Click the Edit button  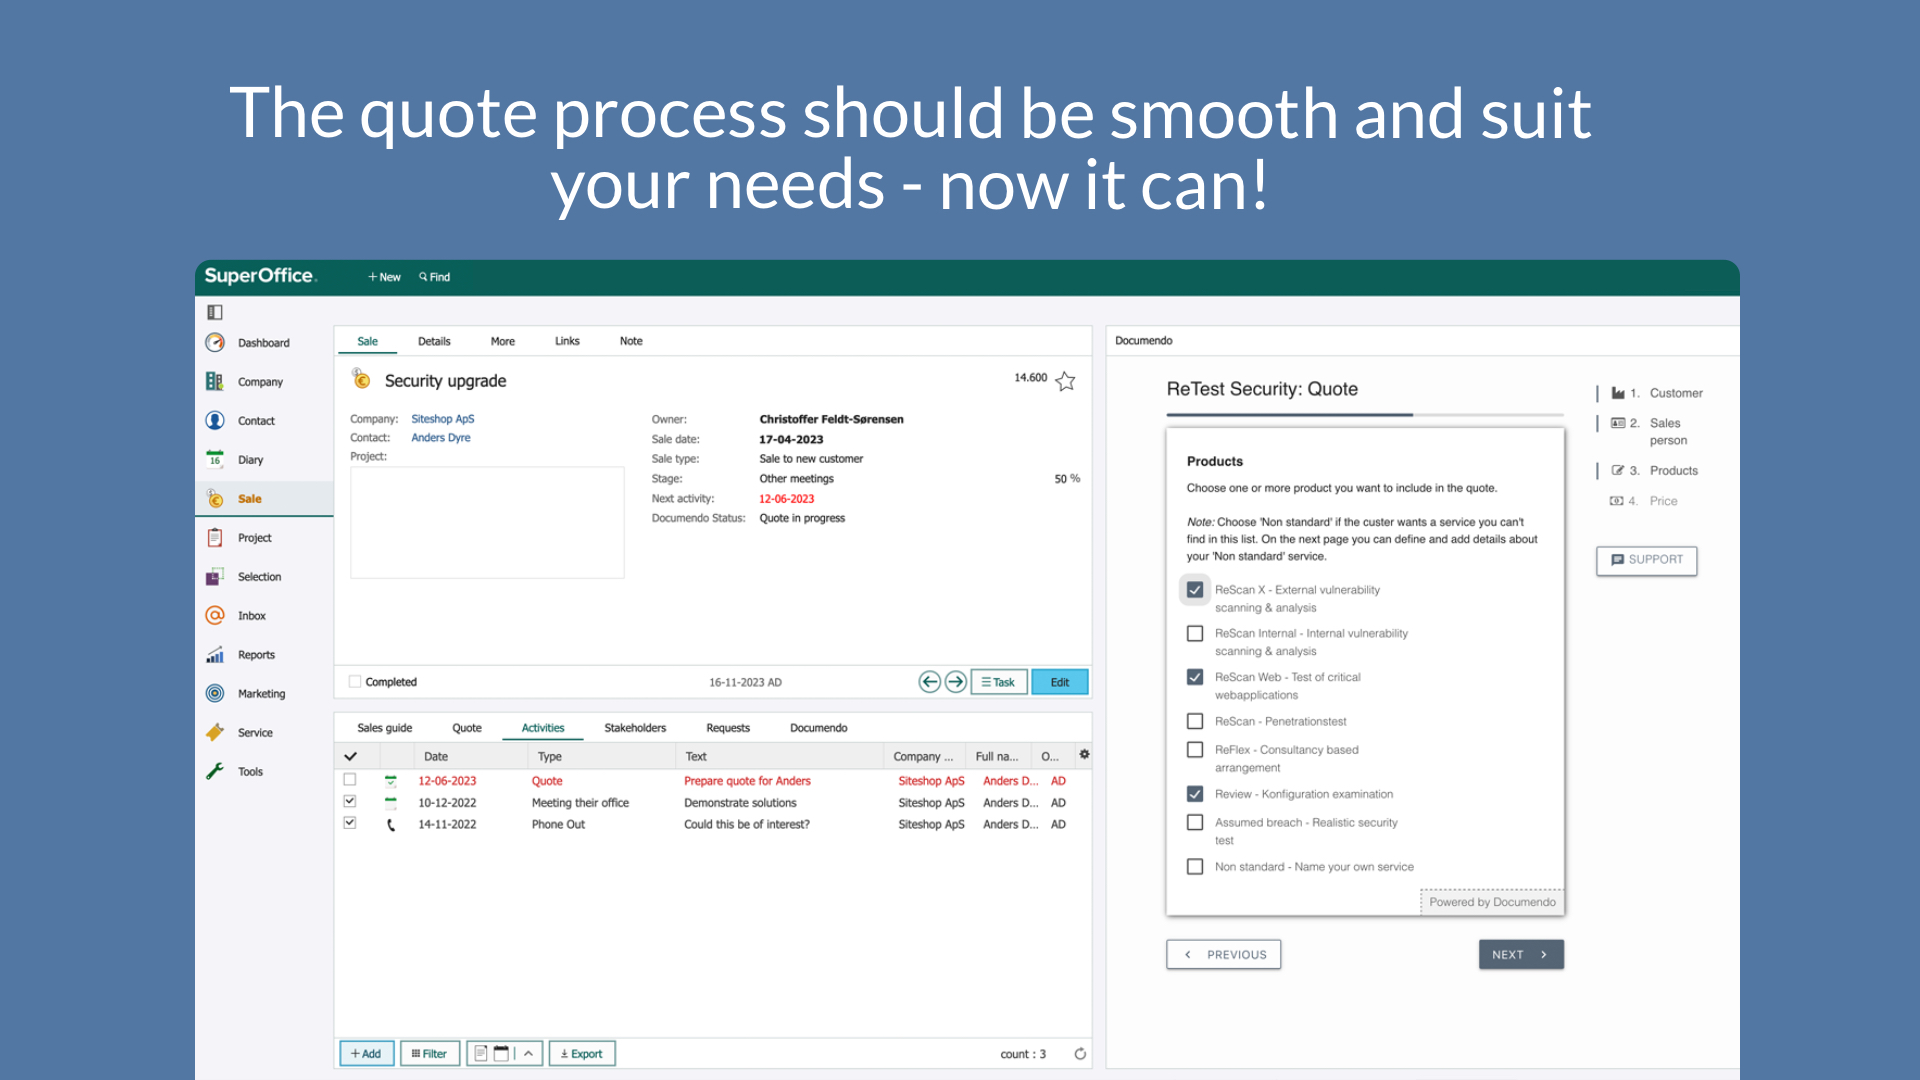pos(1060,682)
